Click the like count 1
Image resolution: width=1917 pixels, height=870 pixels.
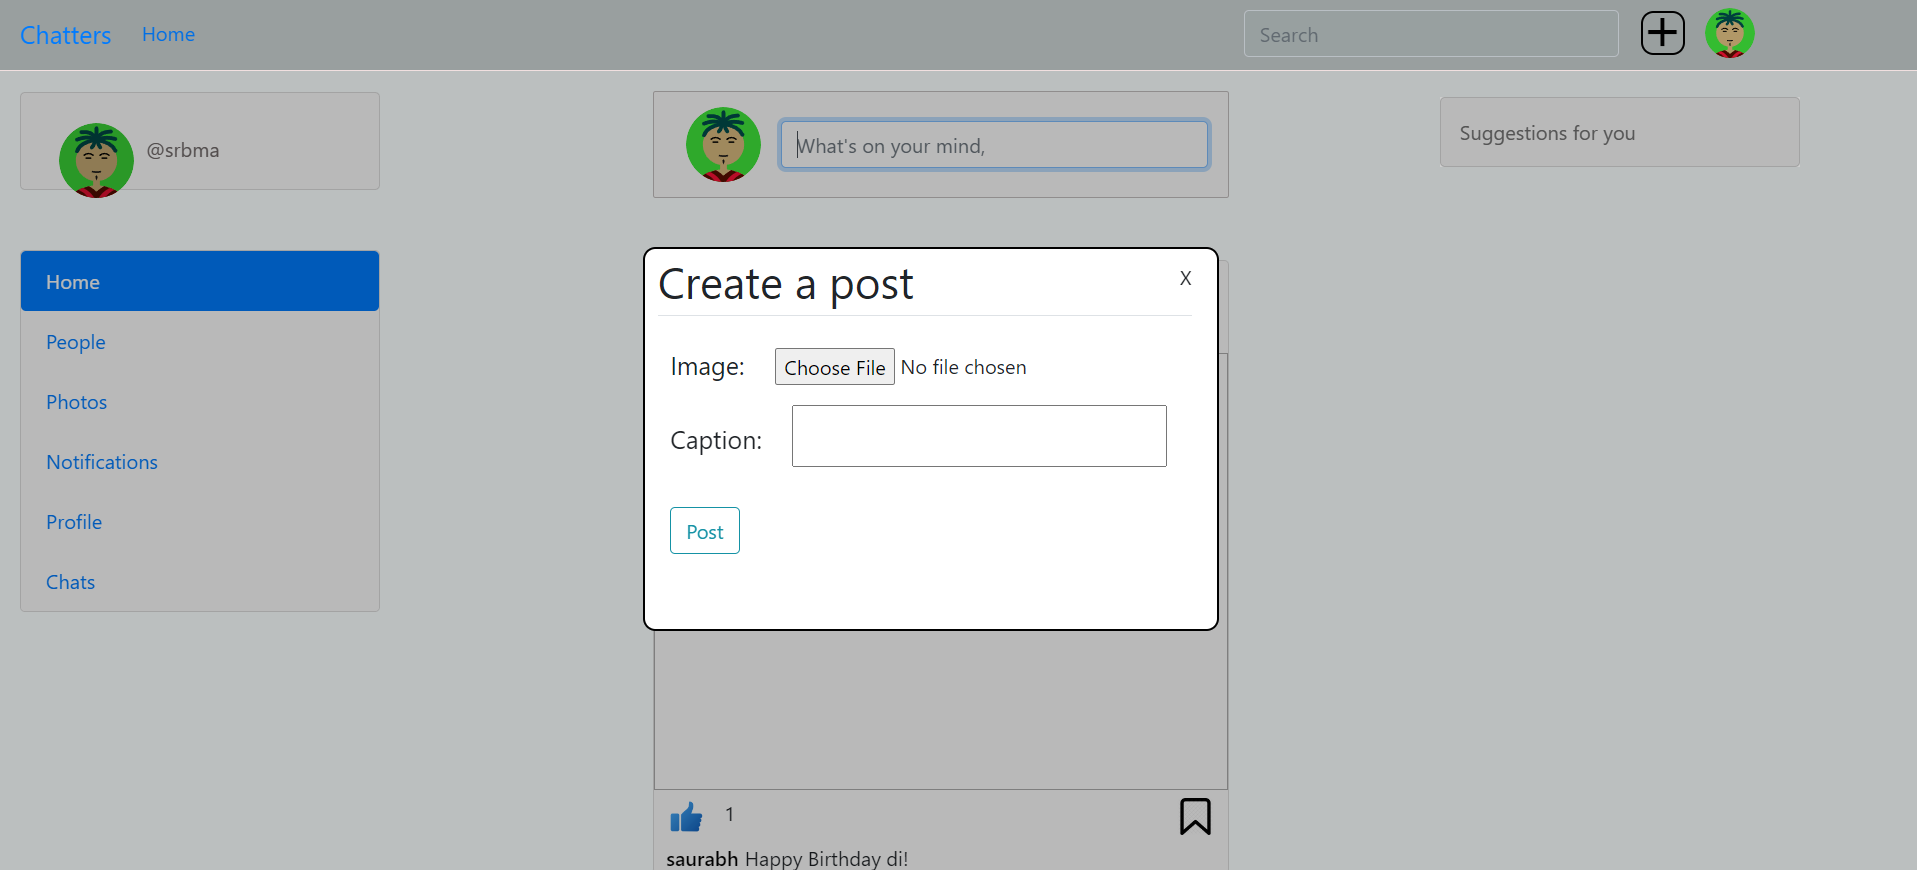[x=730, y=814]
